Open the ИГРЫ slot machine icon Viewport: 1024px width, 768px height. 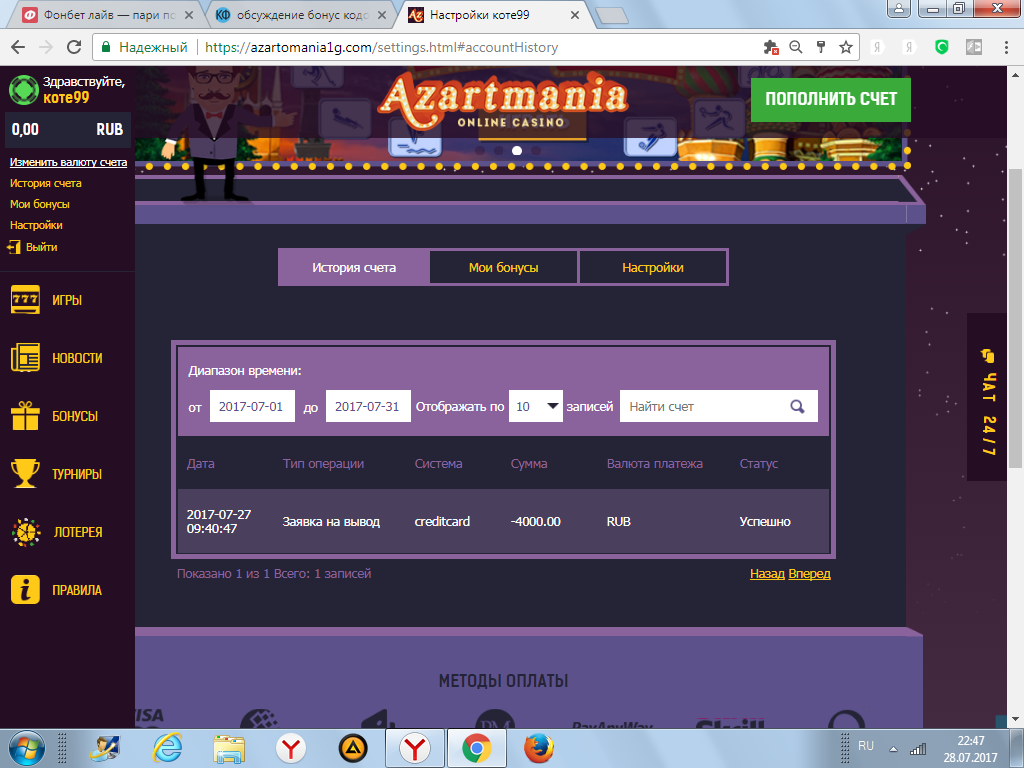[x=25, y=300]
